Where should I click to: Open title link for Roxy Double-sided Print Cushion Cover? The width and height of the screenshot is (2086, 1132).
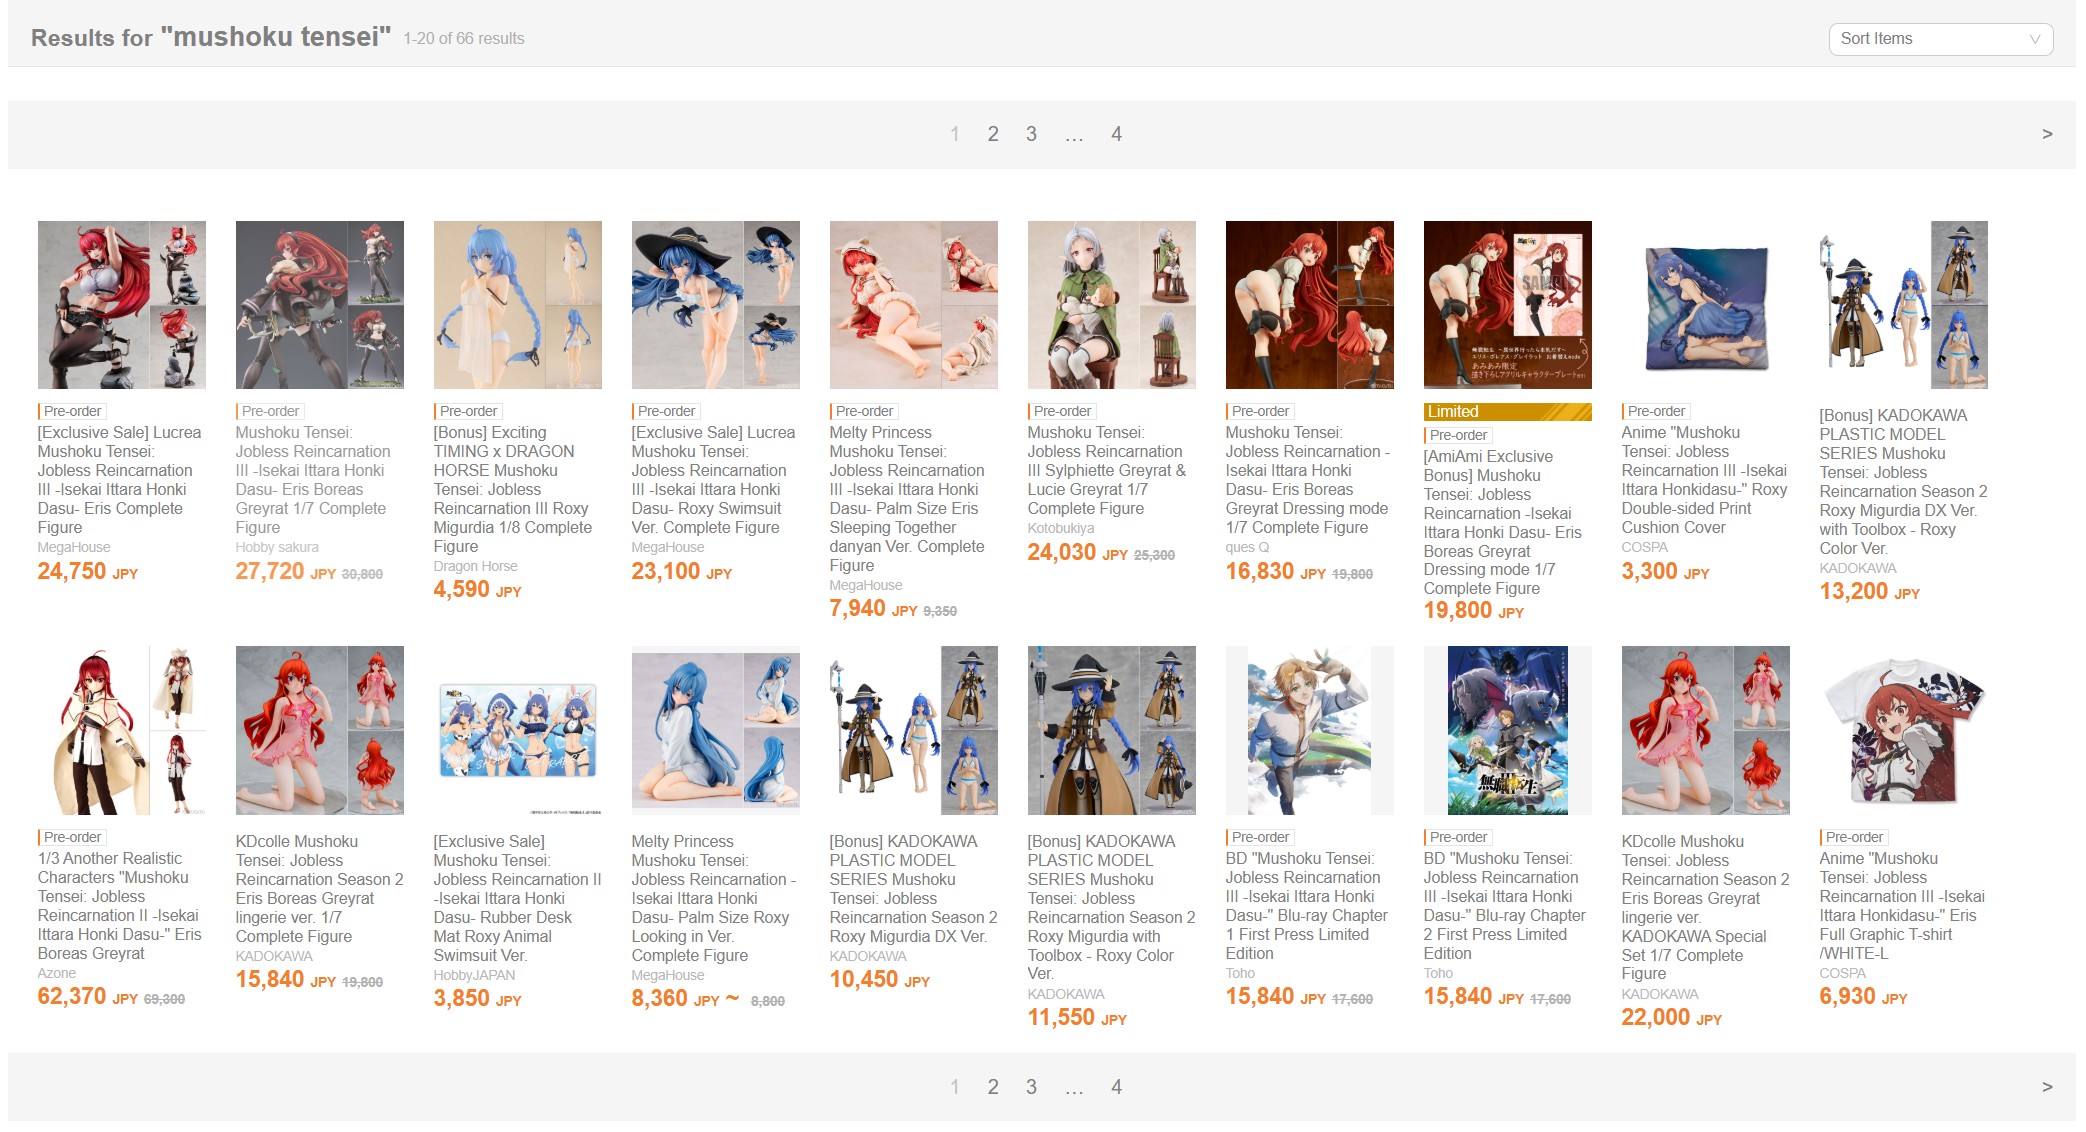tap(1705, 480)
